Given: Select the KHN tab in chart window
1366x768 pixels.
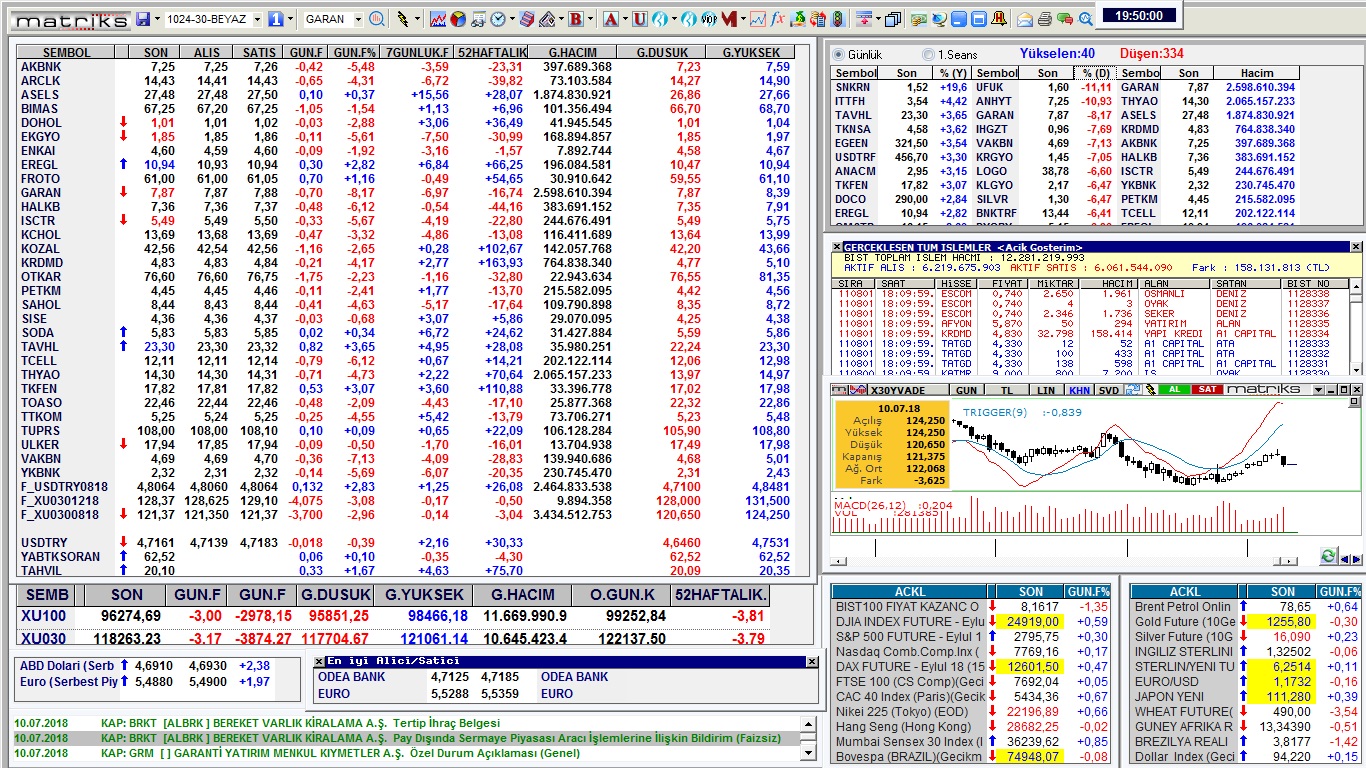Looking at the screenshot, I should (x=1079, y=390).
